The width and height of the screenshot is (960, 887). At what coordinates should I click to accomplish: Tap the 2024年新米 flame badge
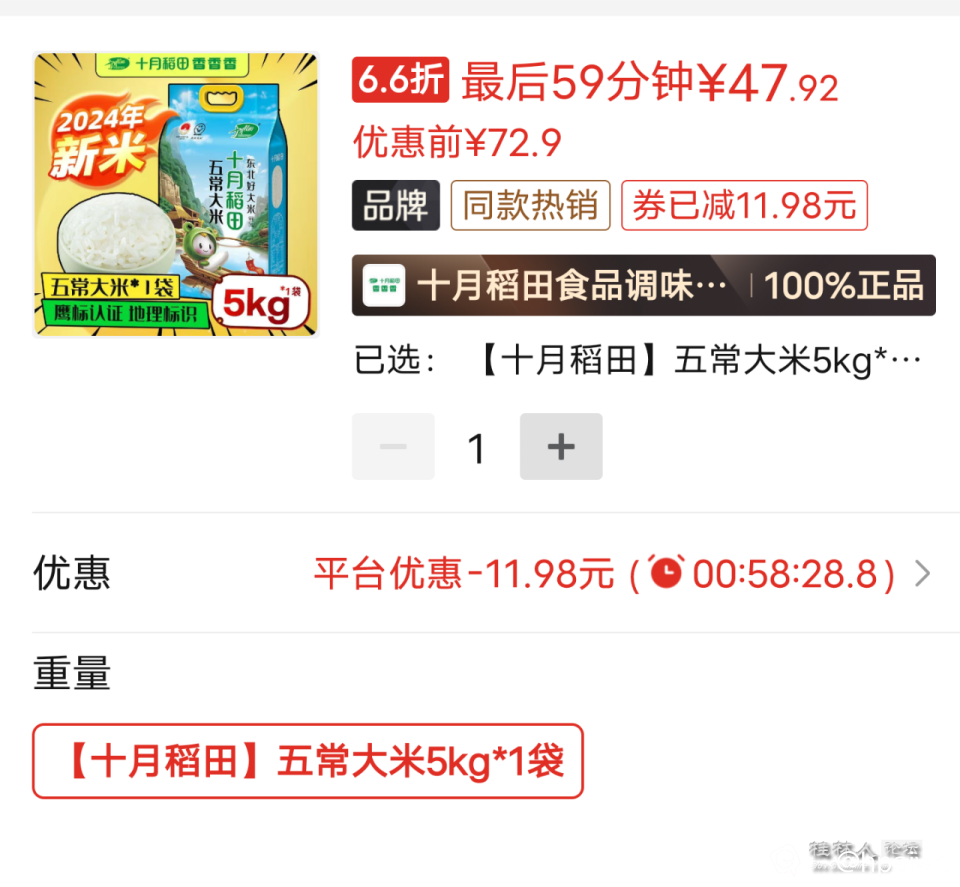coord(102,140)
